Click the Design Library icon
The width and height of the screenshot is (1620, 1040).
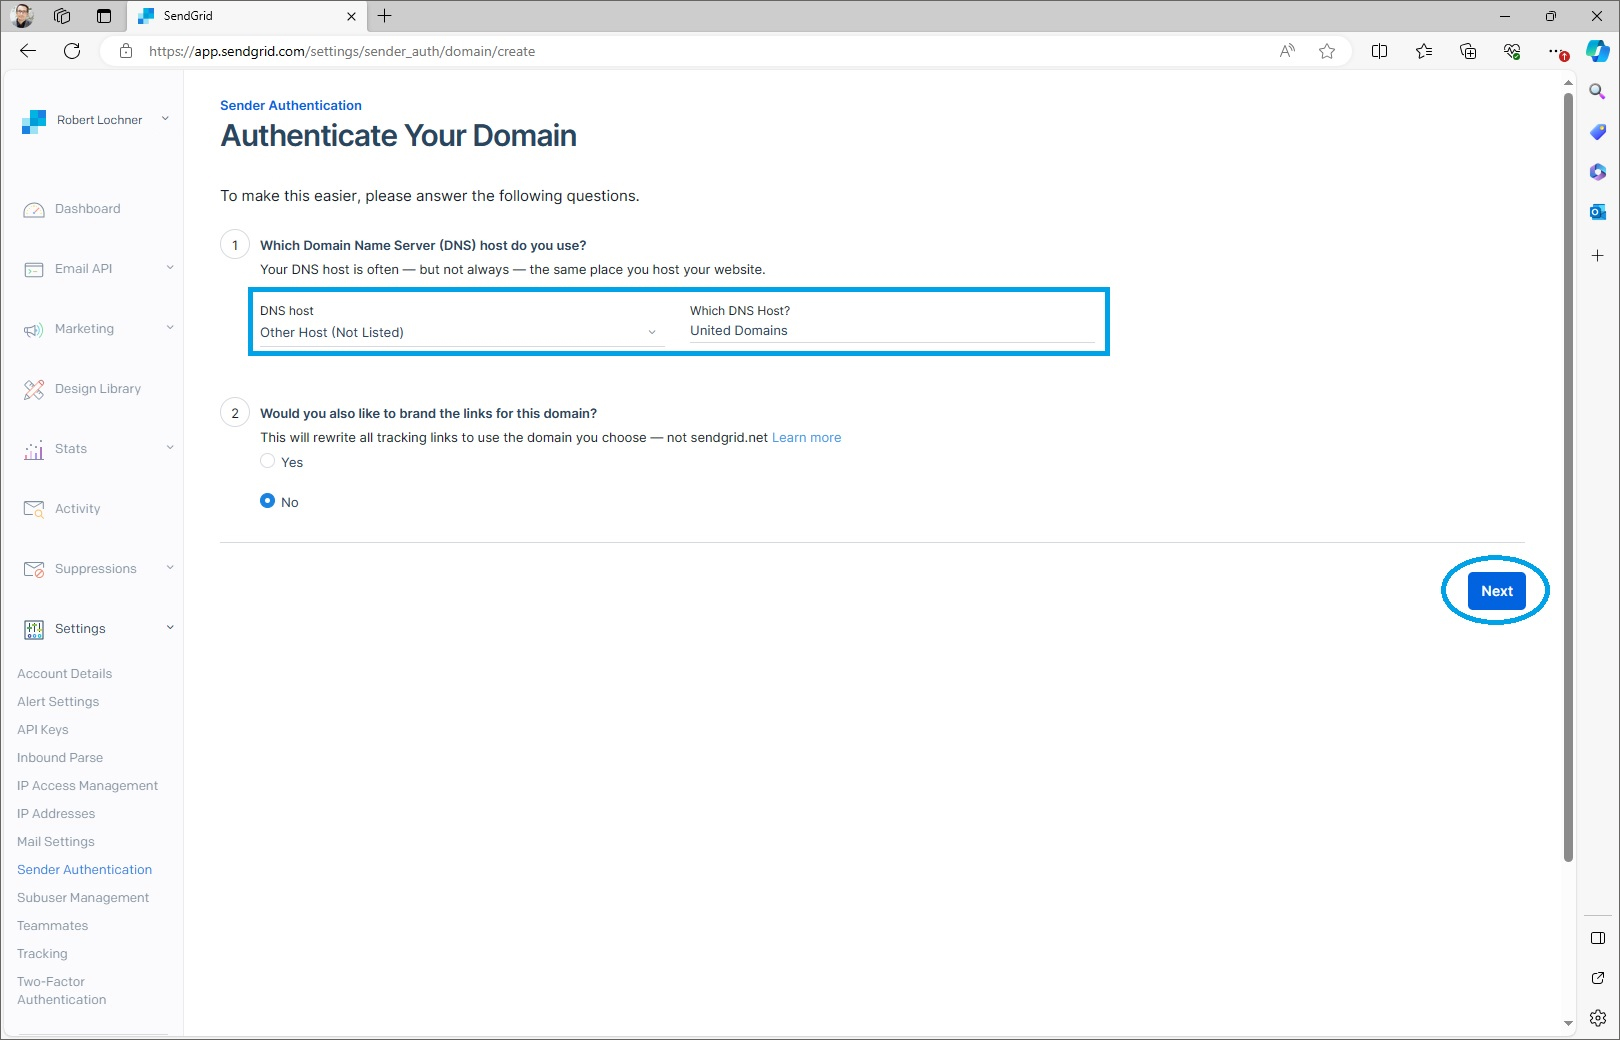(x=34, y=390)
